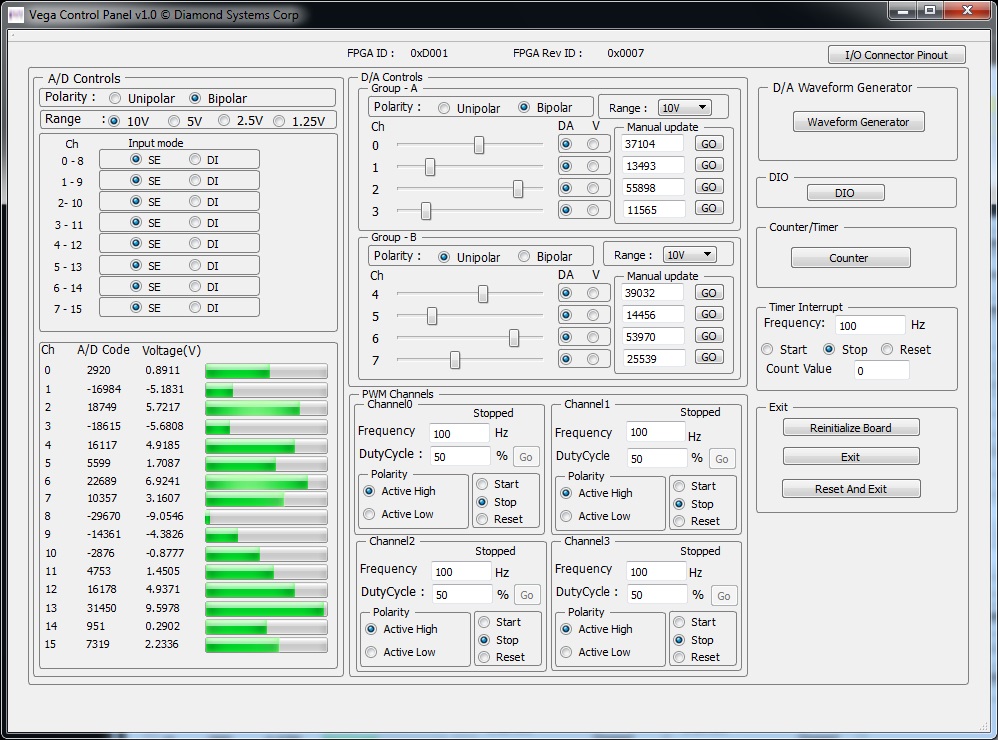Click GO beside manual value 13493
Viewport: 998px width, 740px height.
click(708, 165)
